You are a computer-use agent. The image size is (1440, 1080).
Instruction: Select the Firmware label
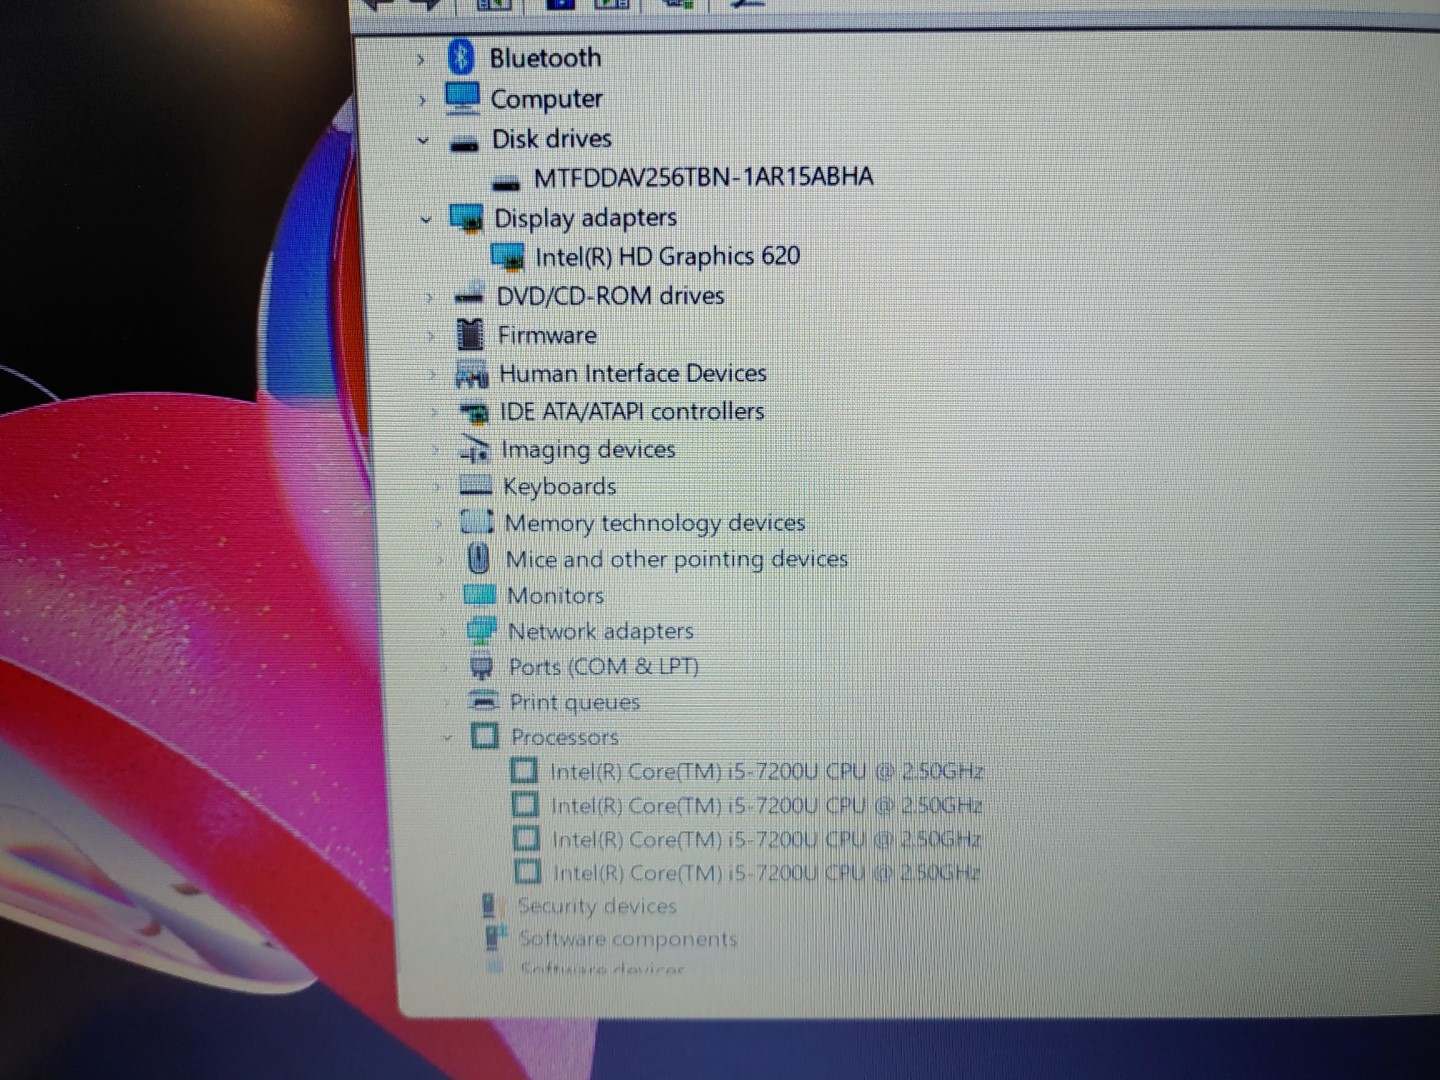(x=547, y=334)
